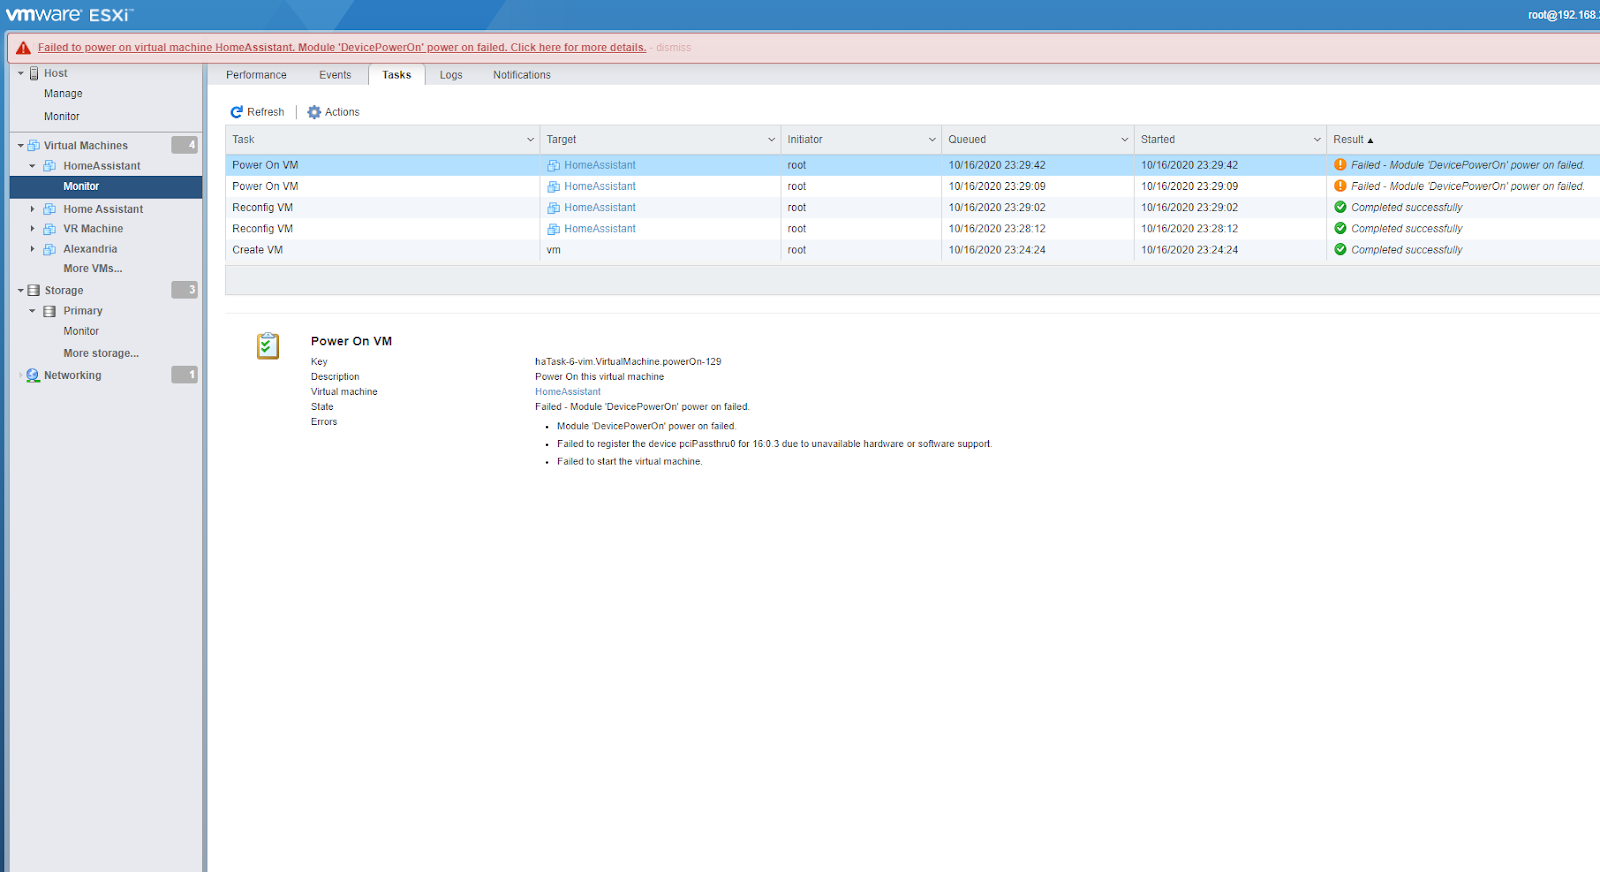Image resolution: width=1600 pixels, height=872 pixels.
Task: Click the More storage... link
Action: pyautogui.click(x=101, y=354)
